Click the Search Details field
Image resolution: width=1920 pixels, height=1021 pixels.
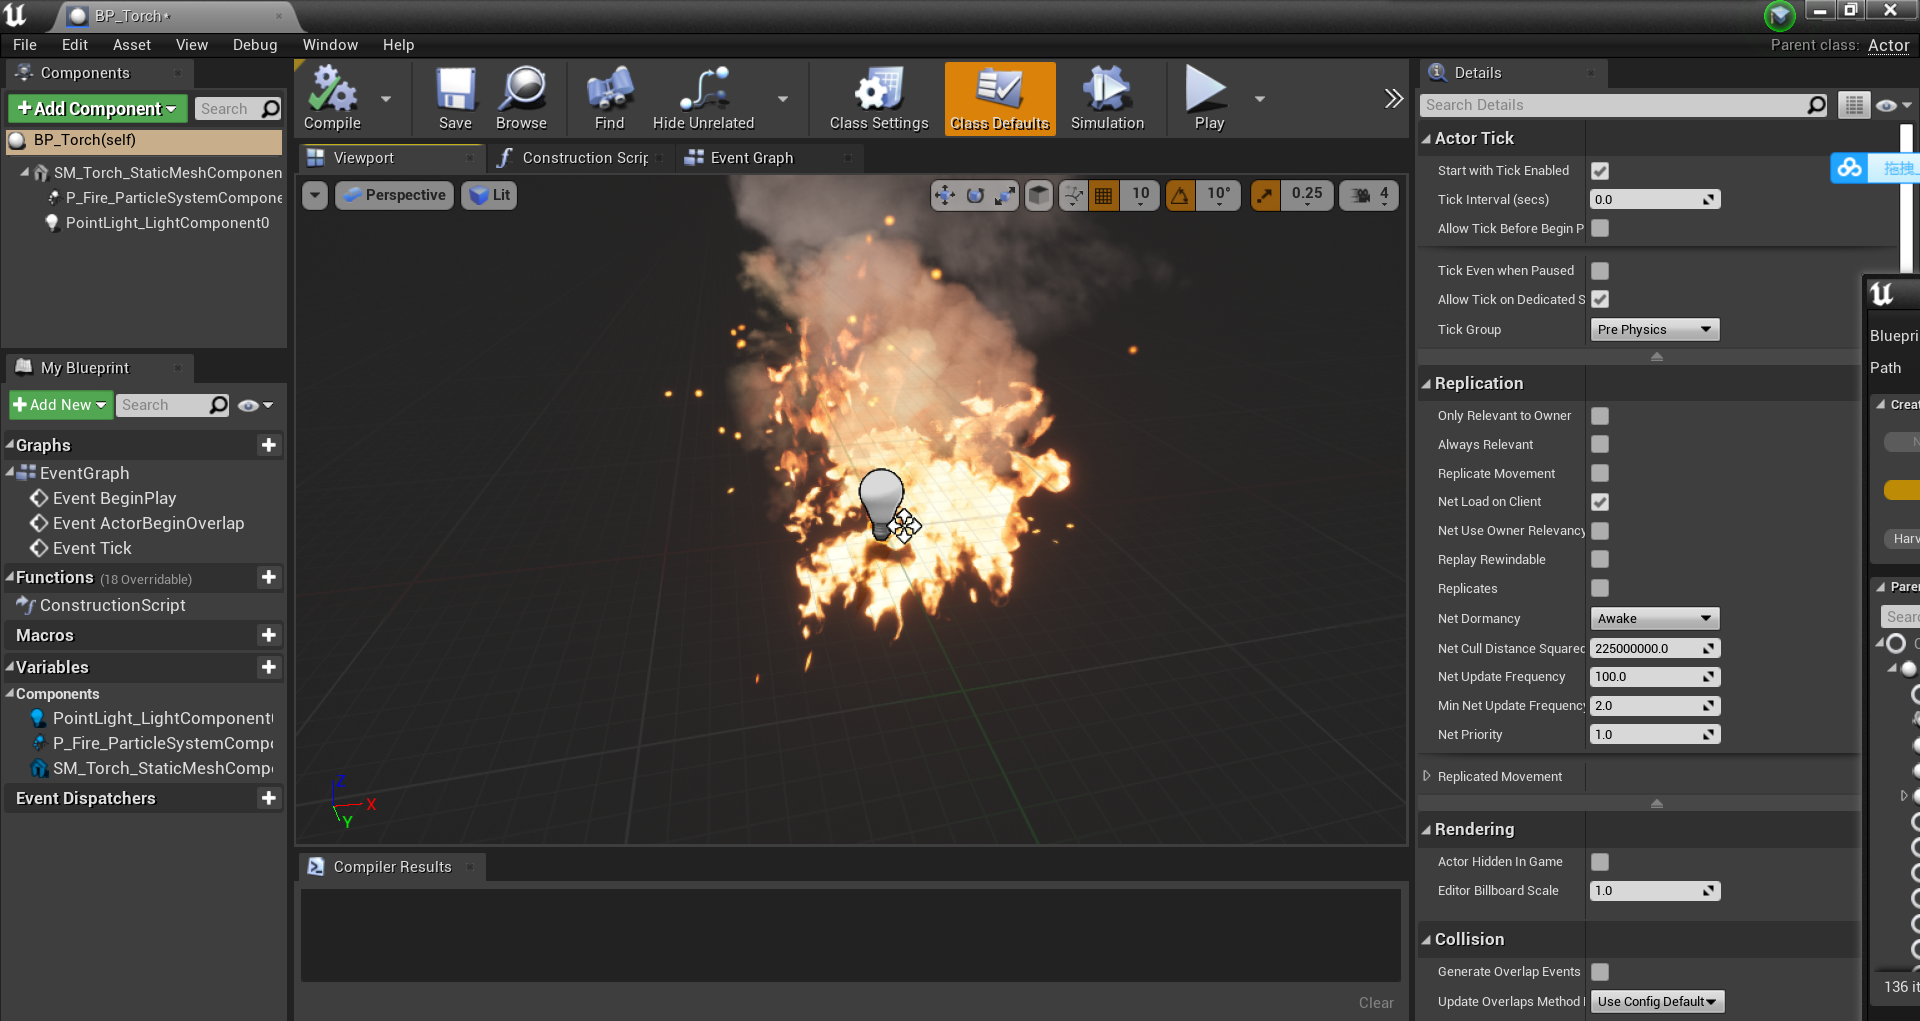coord(1623,105)
